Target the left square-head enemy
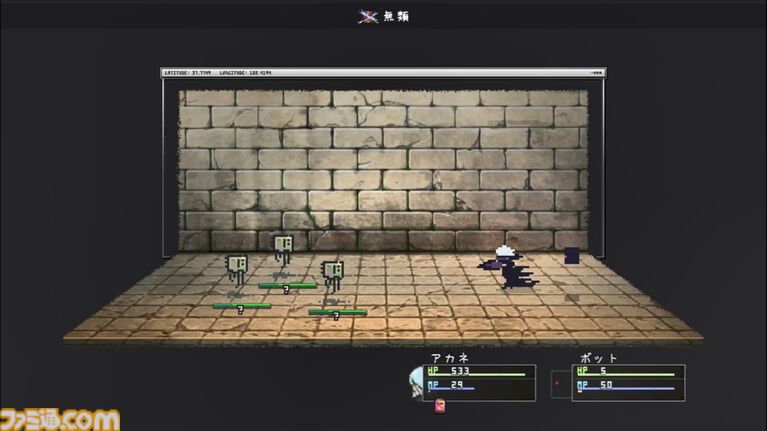 236,270
